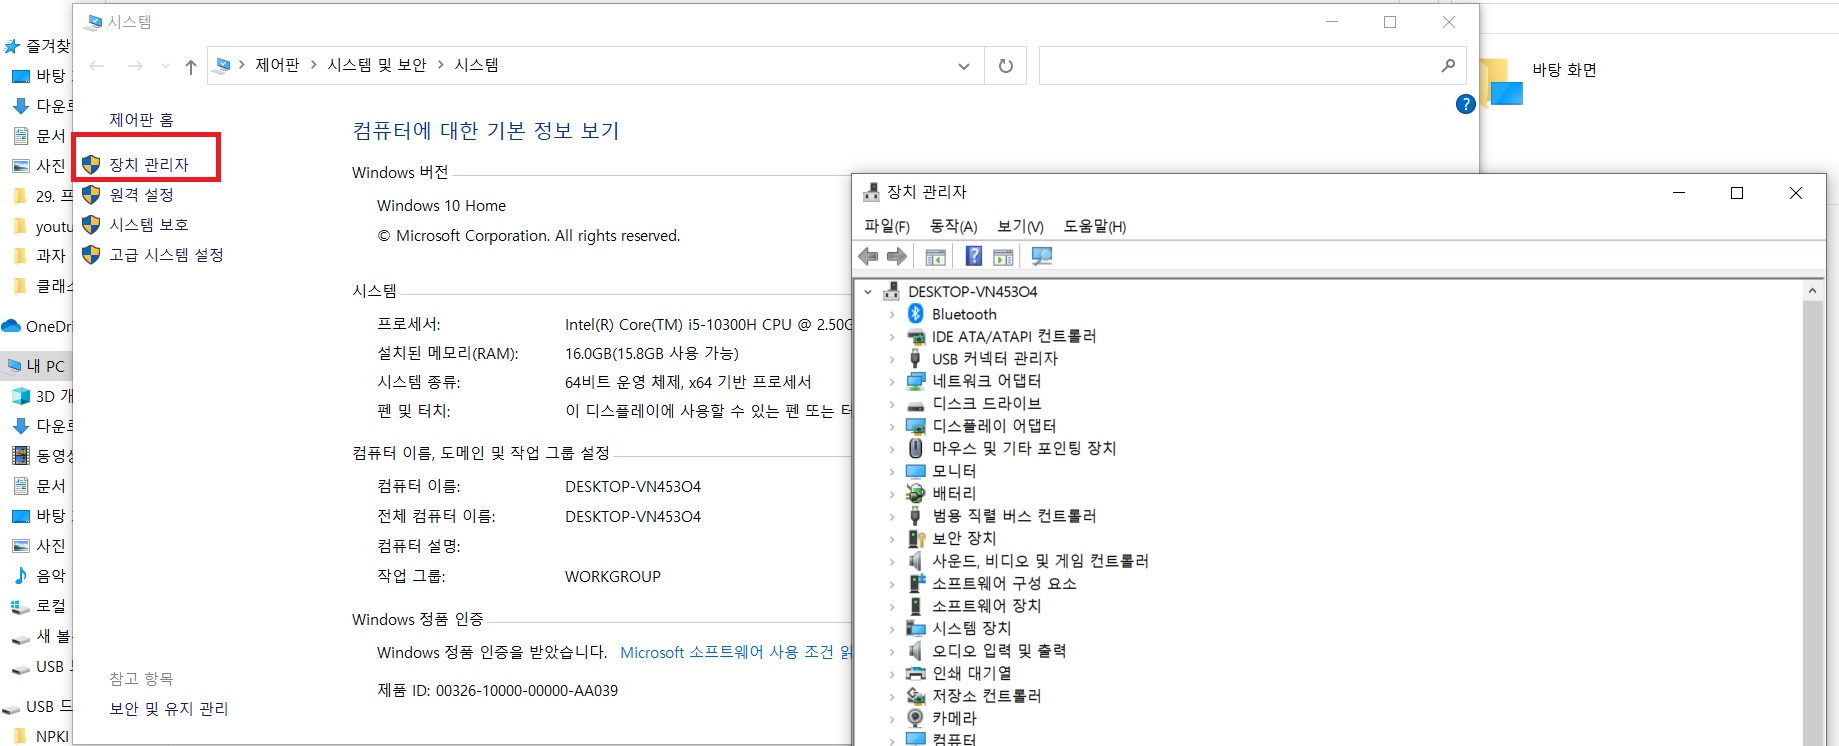This screenshot has width=1839, height=746.
Task: Select 음악 folder in Explorer sidebar
Action: [50, 576]
